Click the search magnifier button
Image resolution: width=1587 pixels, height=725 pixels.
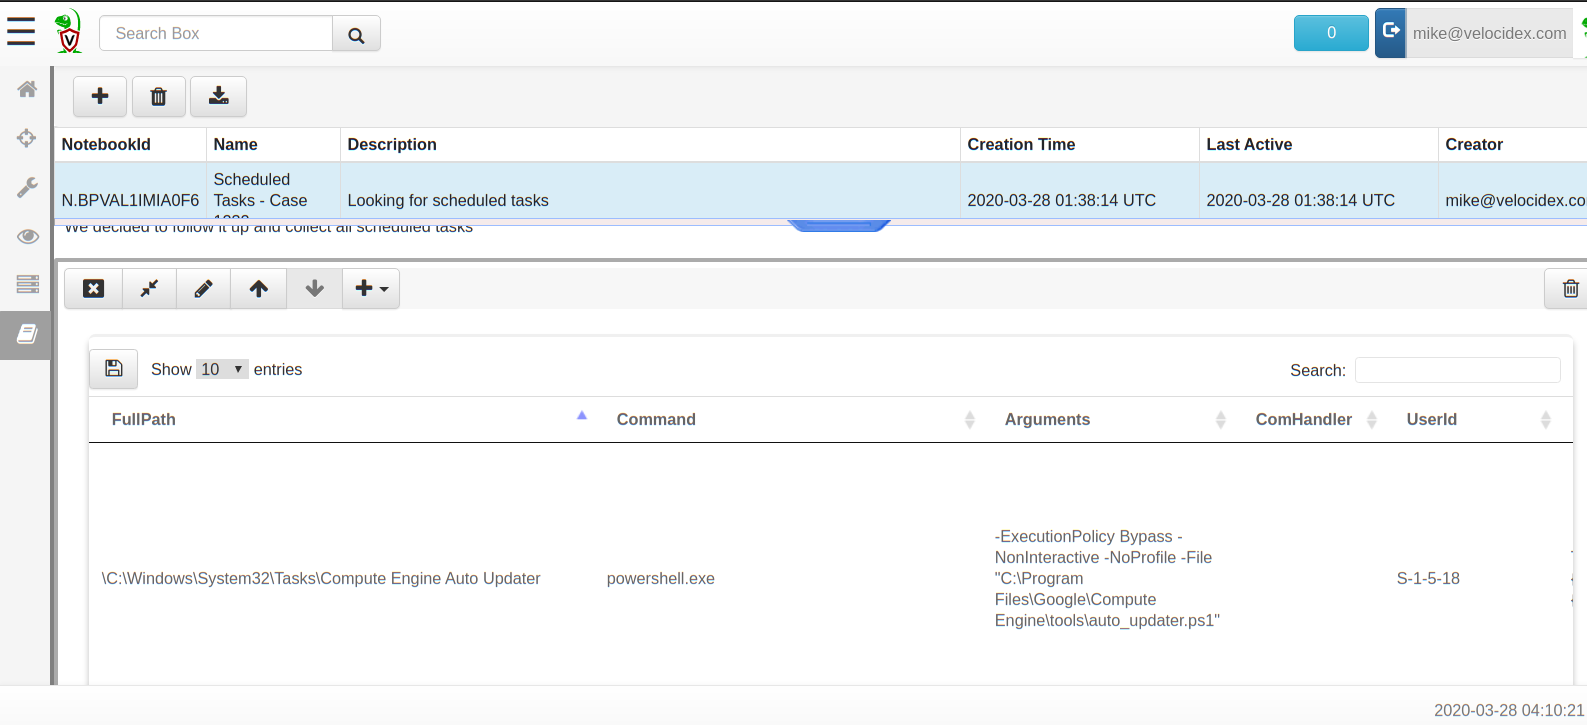(356, 34)
